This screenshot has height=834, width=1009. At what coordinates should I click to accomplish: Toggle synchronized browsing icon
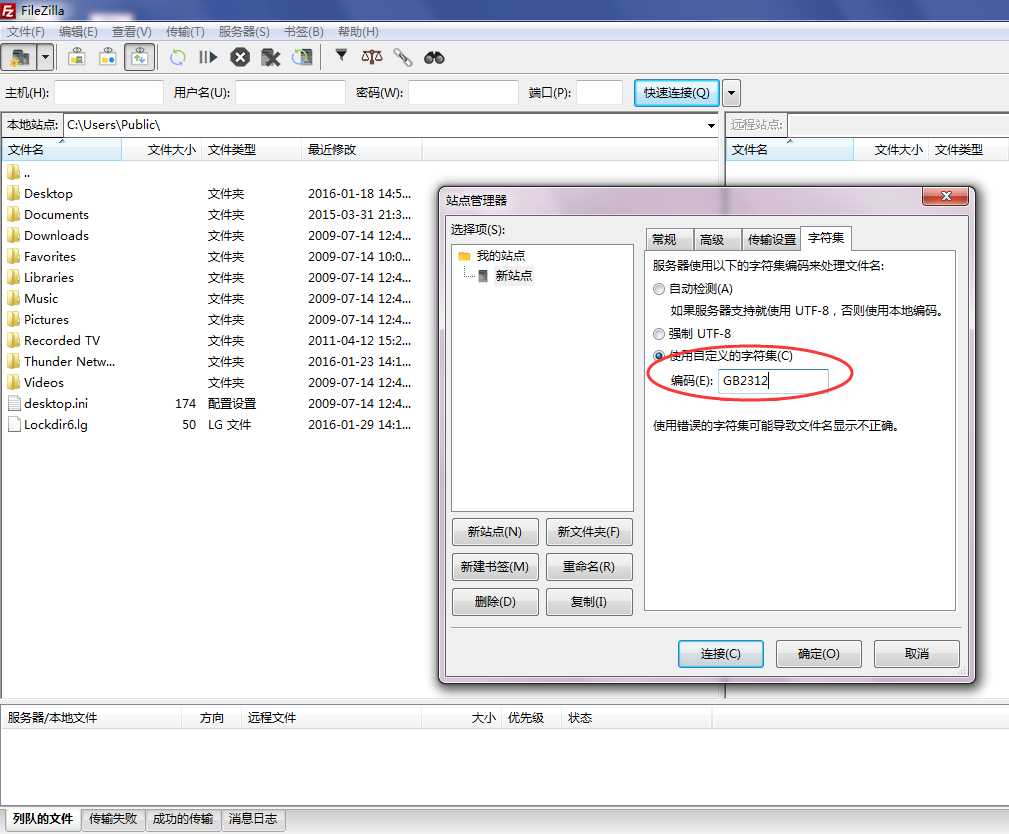[403, 58]
